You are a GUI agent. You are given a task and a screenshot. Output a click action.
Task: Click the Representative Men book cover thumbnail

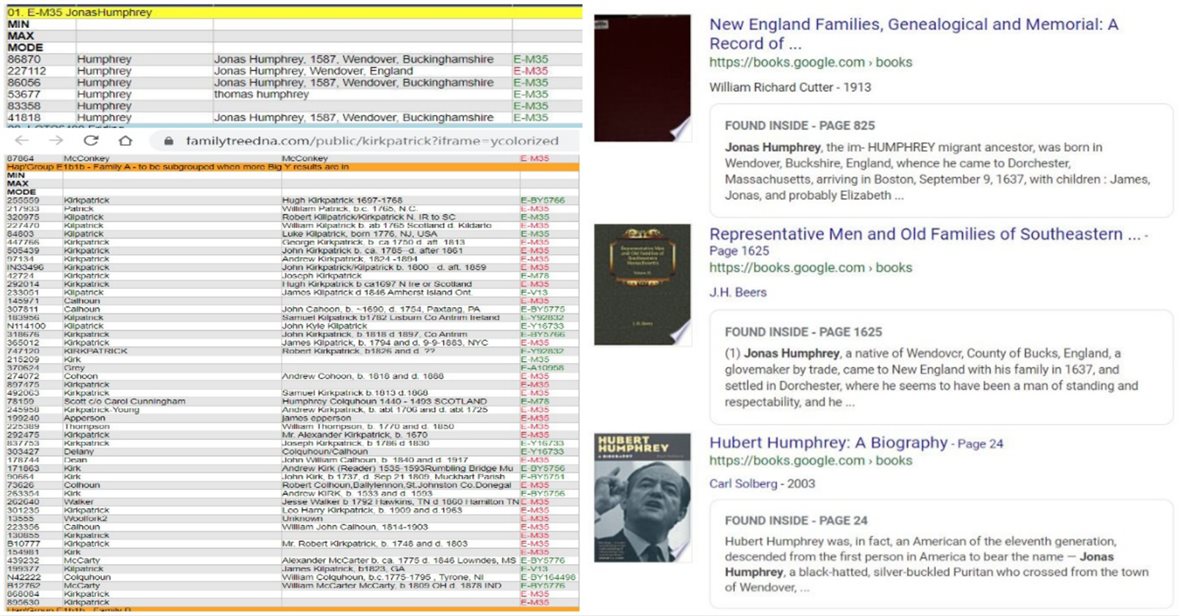click(x=642, y=285)
